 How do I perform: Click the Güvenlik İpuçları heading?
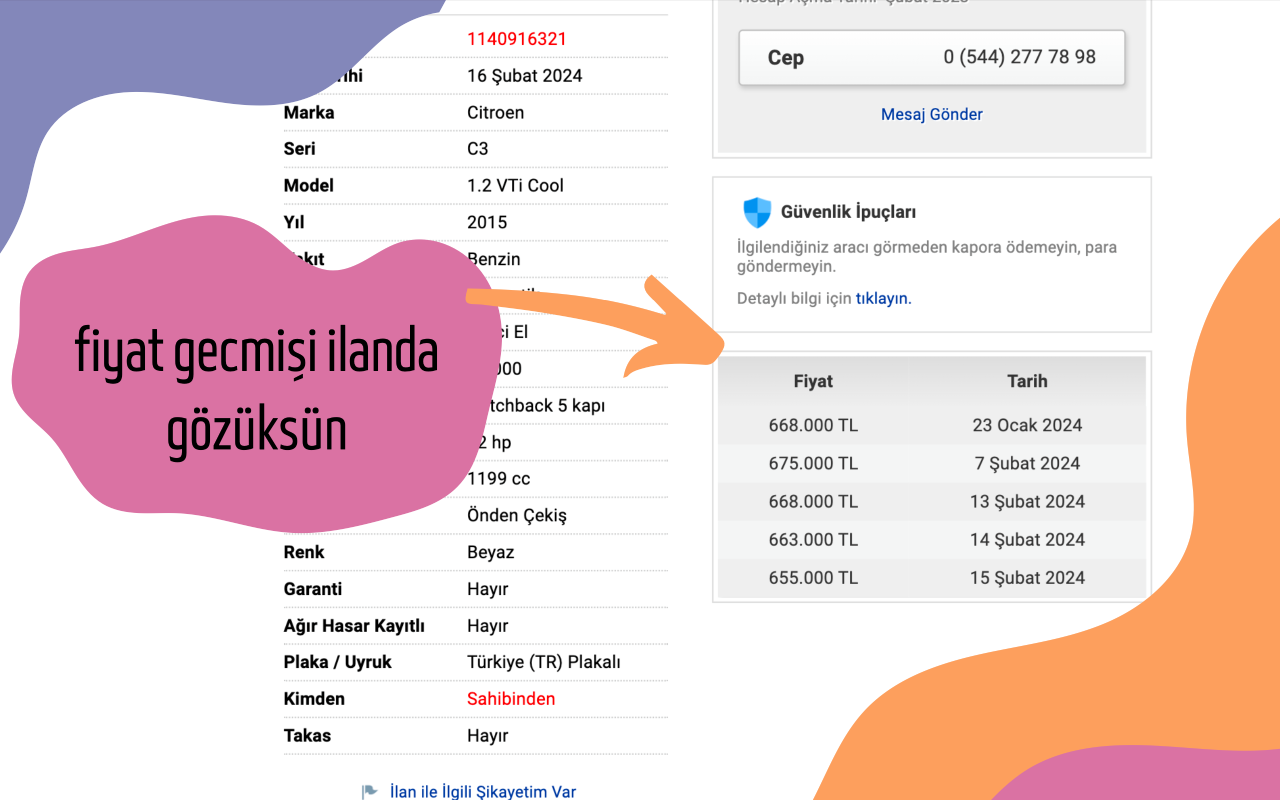click(x=848, y=212)
